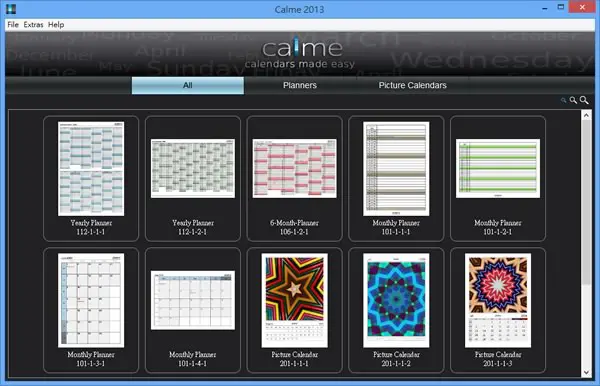Select Picture Calendar 201-1-1-1 star template

pos(294,310)
